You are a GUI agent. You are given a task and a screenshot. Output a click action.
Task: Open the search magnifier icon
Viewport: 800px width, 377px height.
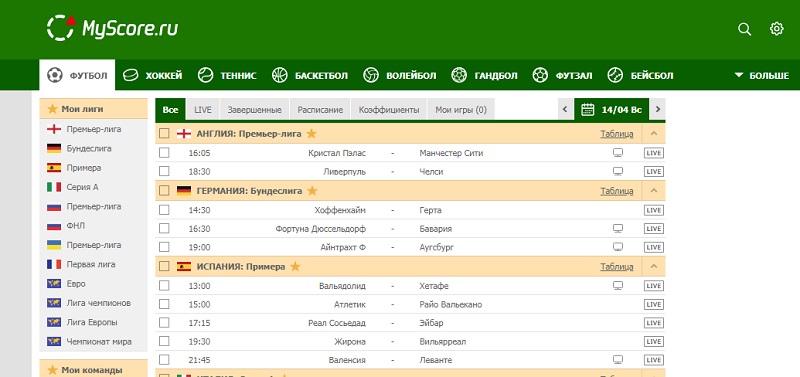pos(744,30)
